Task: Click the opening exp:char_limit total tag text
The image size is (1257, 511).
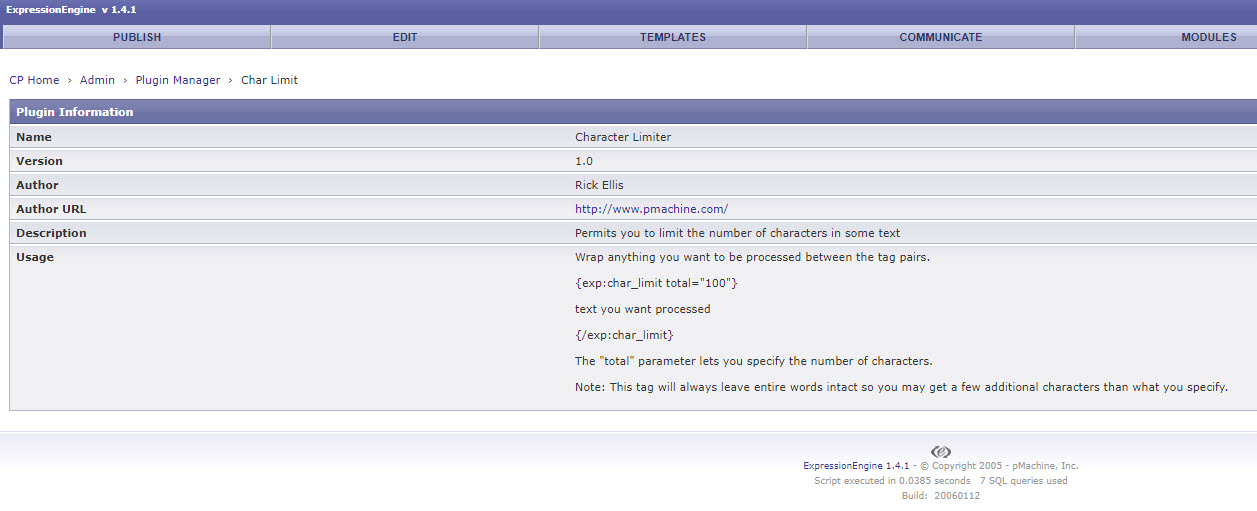Action: tap(656, 283)
